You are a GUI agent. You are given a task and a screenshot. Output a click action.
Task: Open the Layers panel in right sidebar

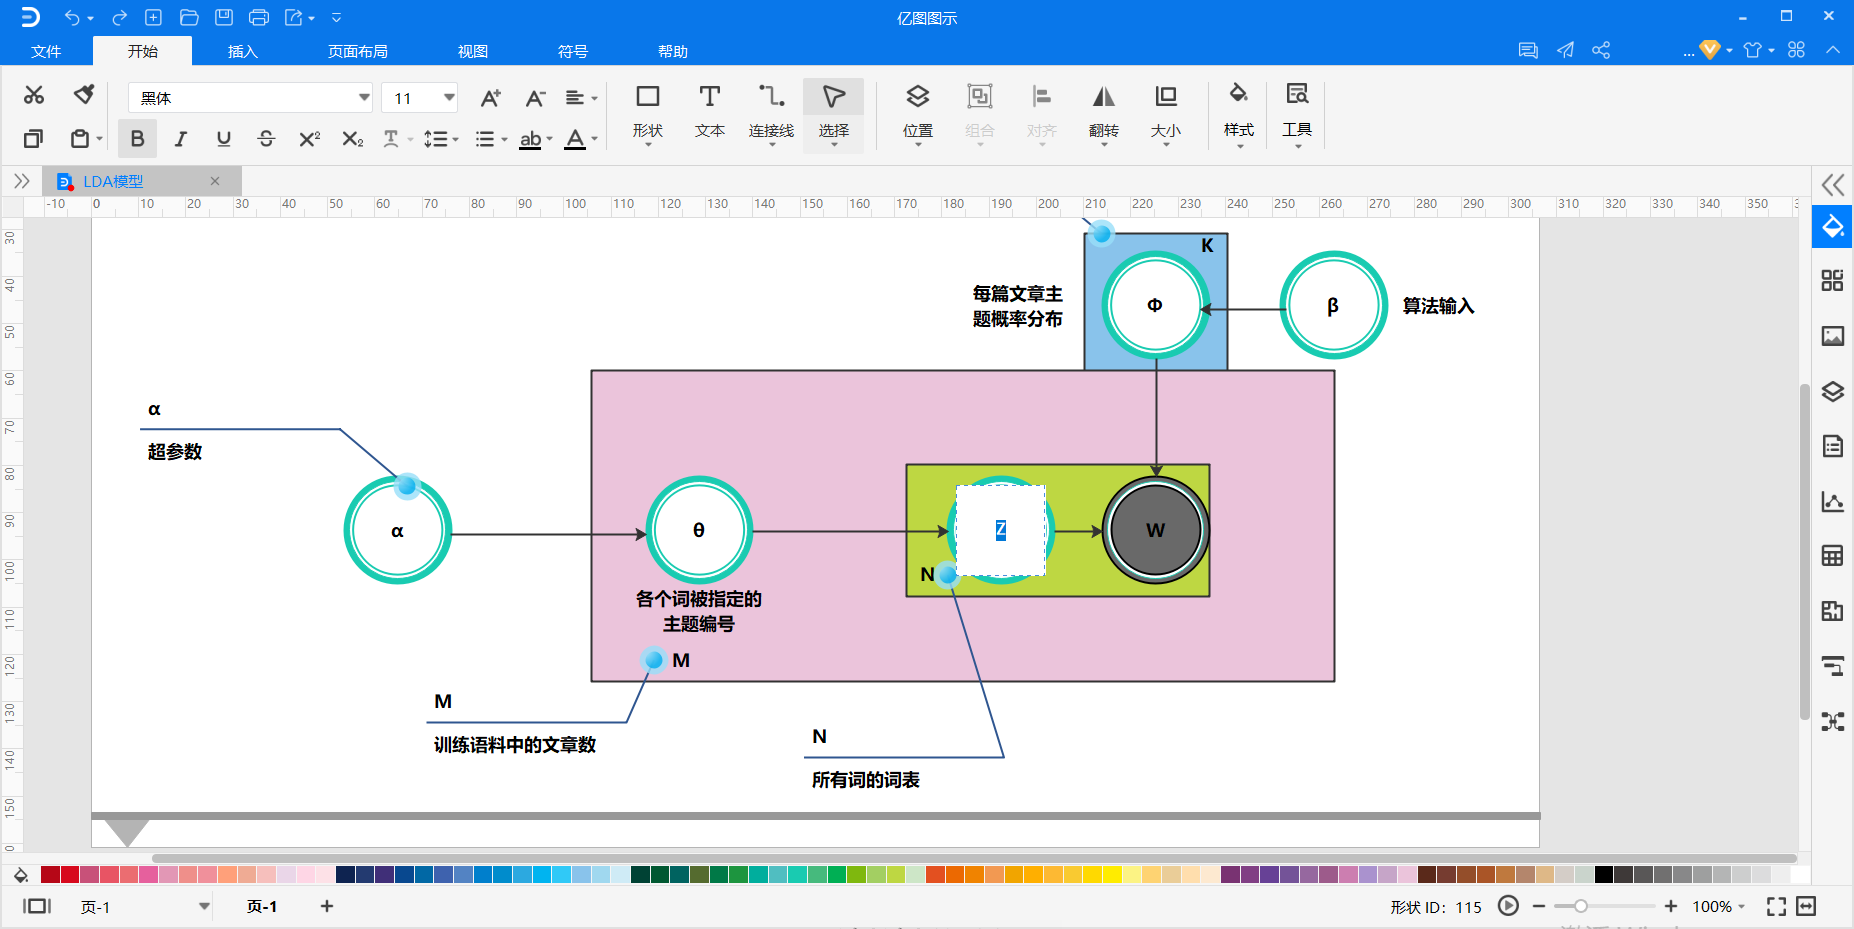click(x=1832, y=391)
